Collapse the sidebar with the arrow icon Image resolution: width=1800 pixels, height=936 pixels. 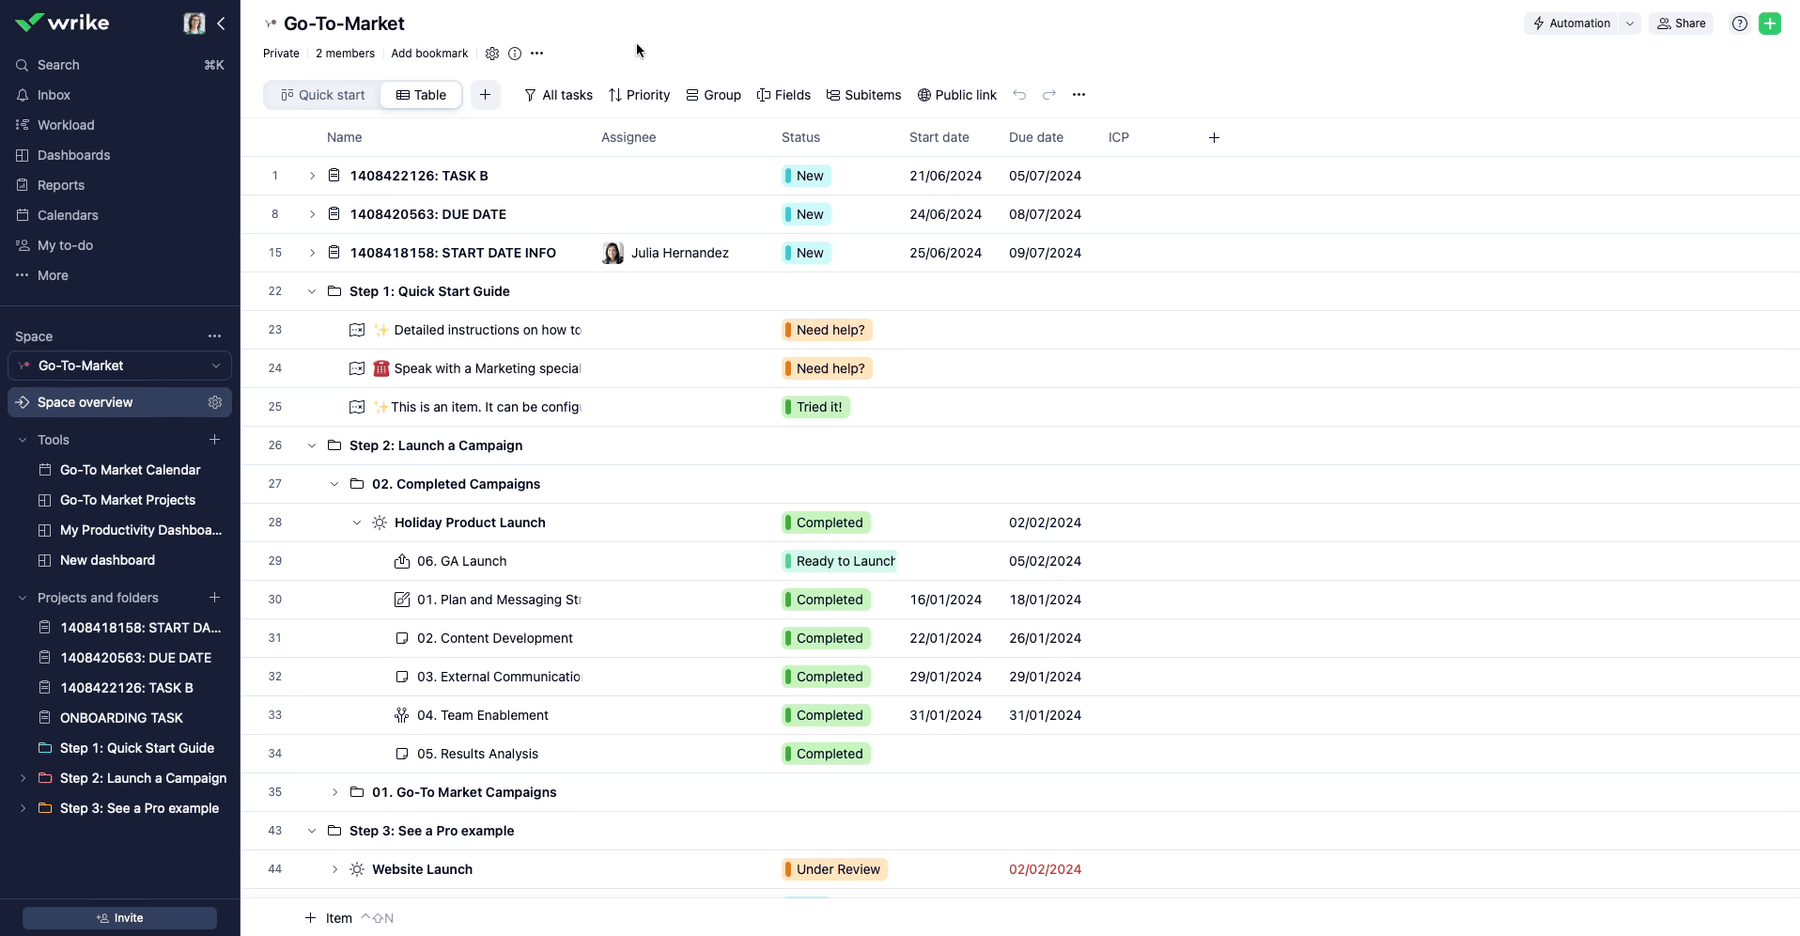pos(221,23)
